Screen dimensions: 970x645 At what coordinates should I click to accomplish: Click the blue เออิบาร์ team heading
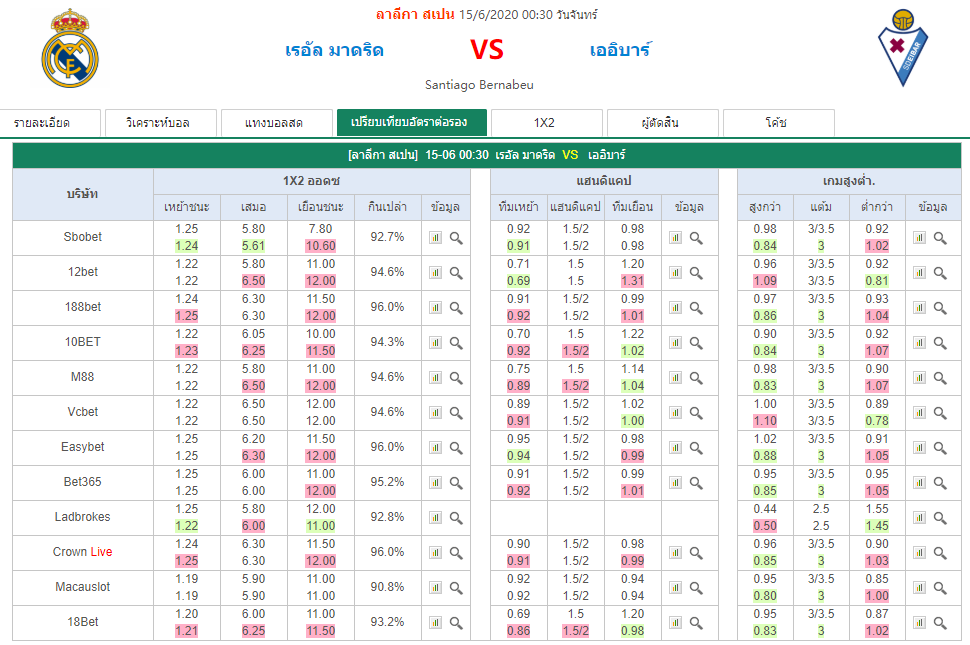[x=620, y=50]
